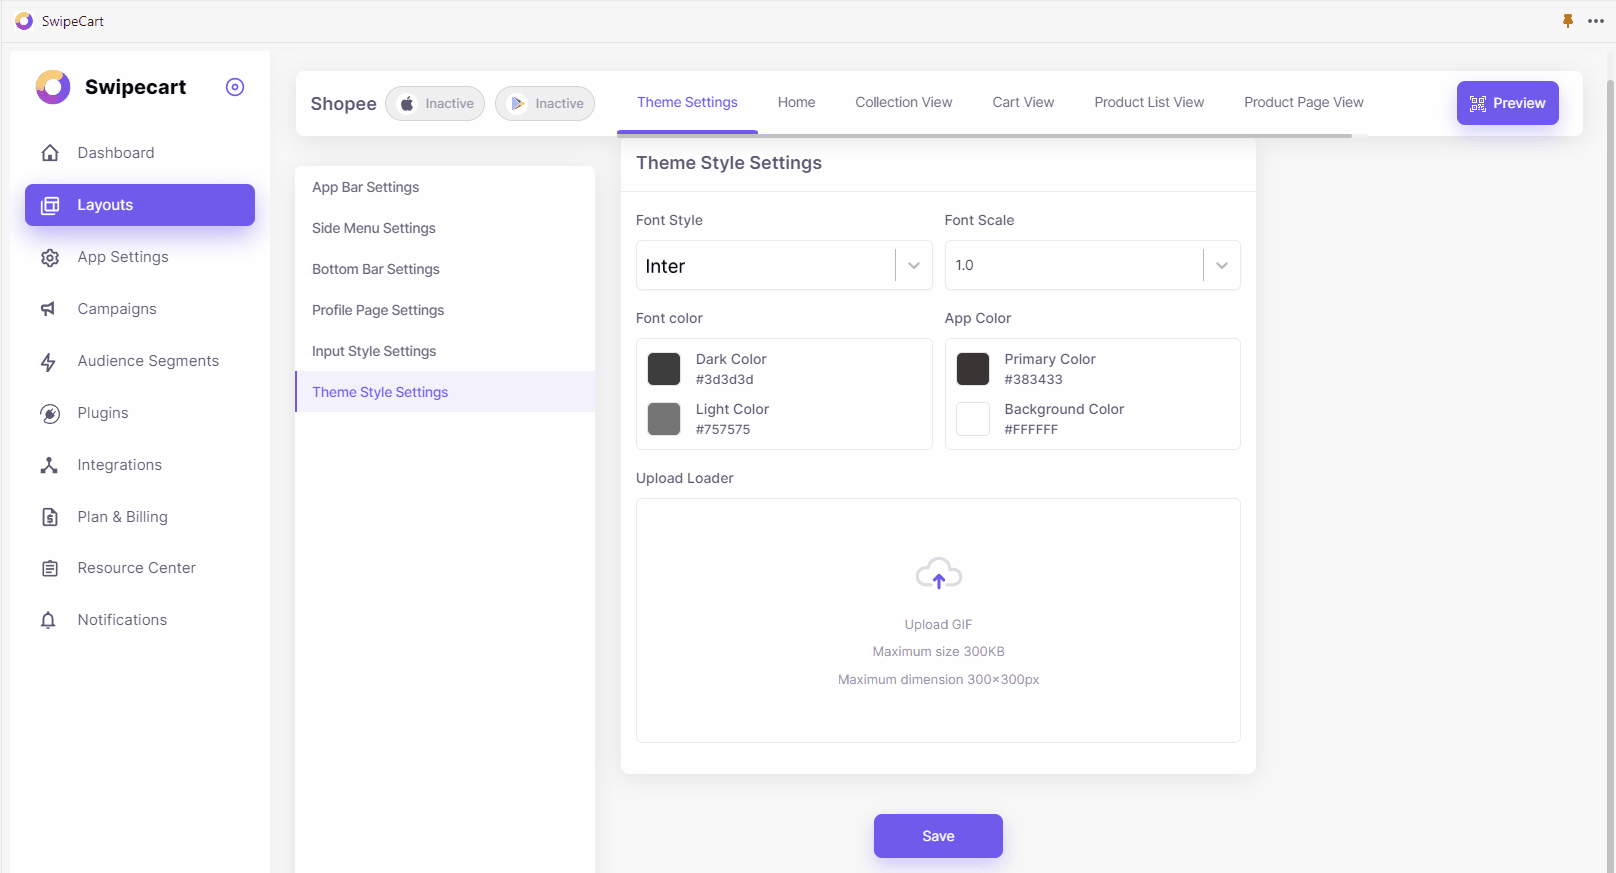Click the Dashboard home icon
The width and height of the screenshot is (1616, 873).
coord(49,153)
